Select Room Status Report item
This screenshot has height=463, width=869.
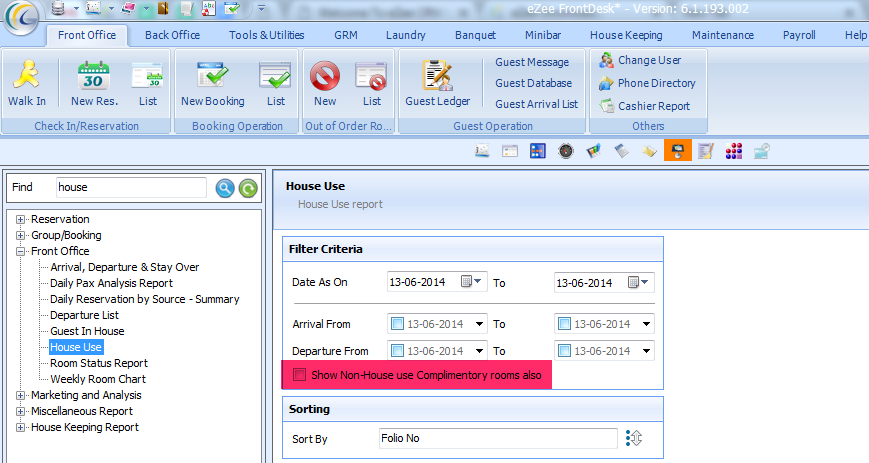coord(99,363)
